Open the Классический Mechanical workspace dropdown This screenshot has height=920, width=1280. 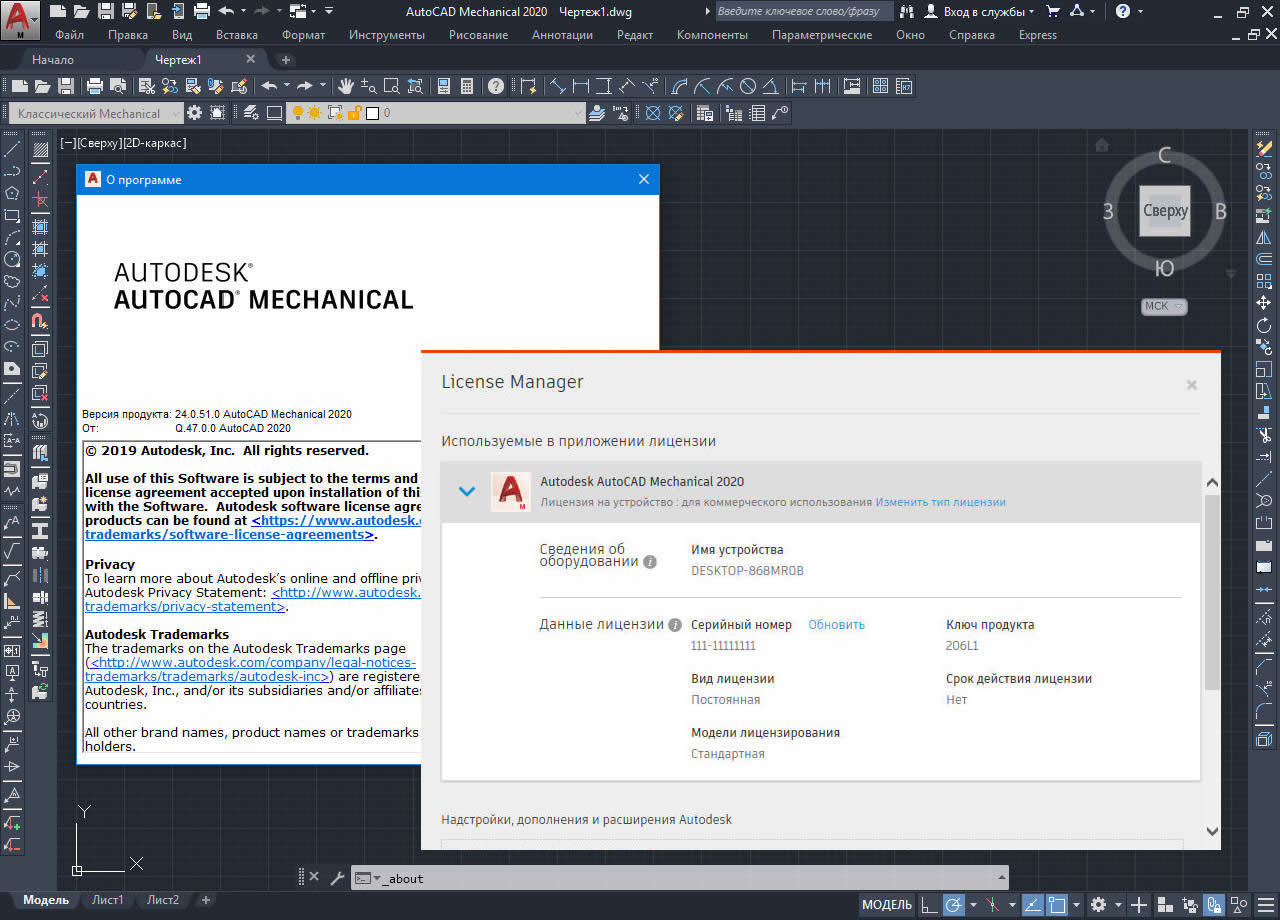(96, 113)
